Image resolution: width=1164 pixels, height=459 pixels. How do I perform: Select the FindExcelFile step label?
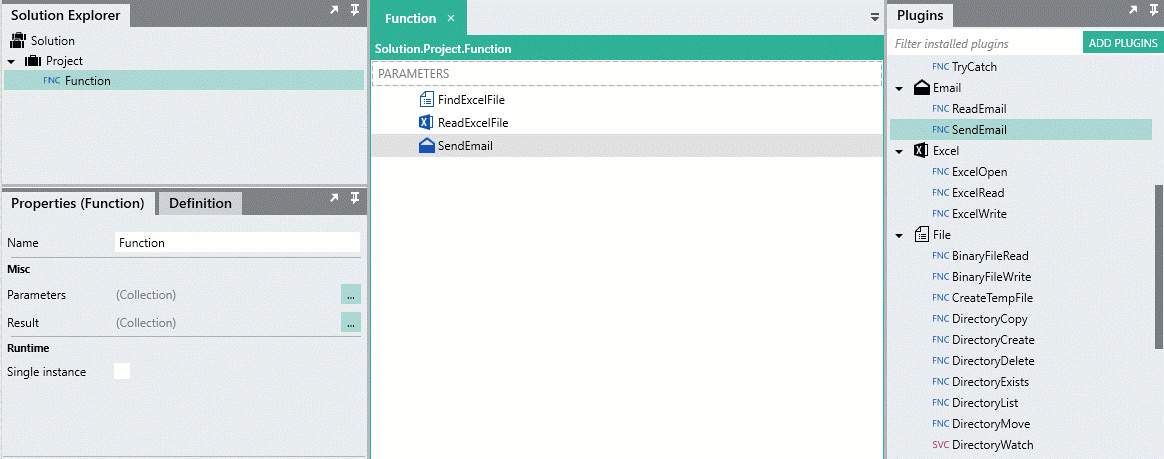coord(471,100)
